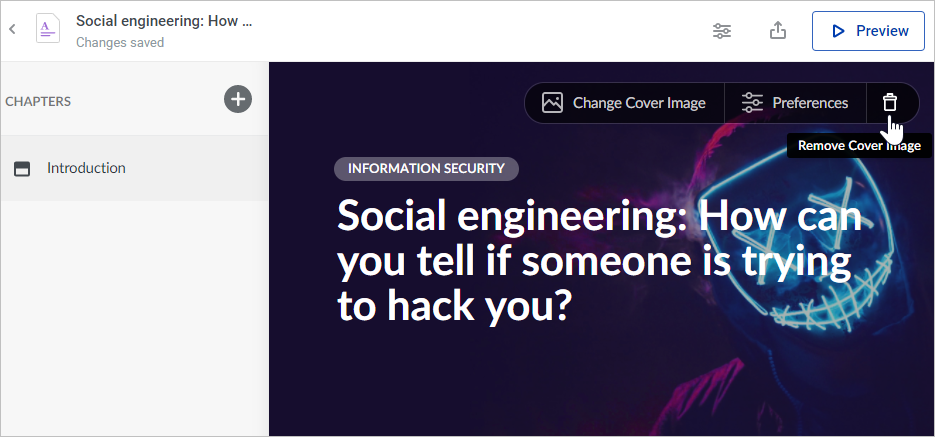The image size is (935, 437).
Task: Click the Changes saved status text
Action: pyautogui.click(x=120, y=42)
